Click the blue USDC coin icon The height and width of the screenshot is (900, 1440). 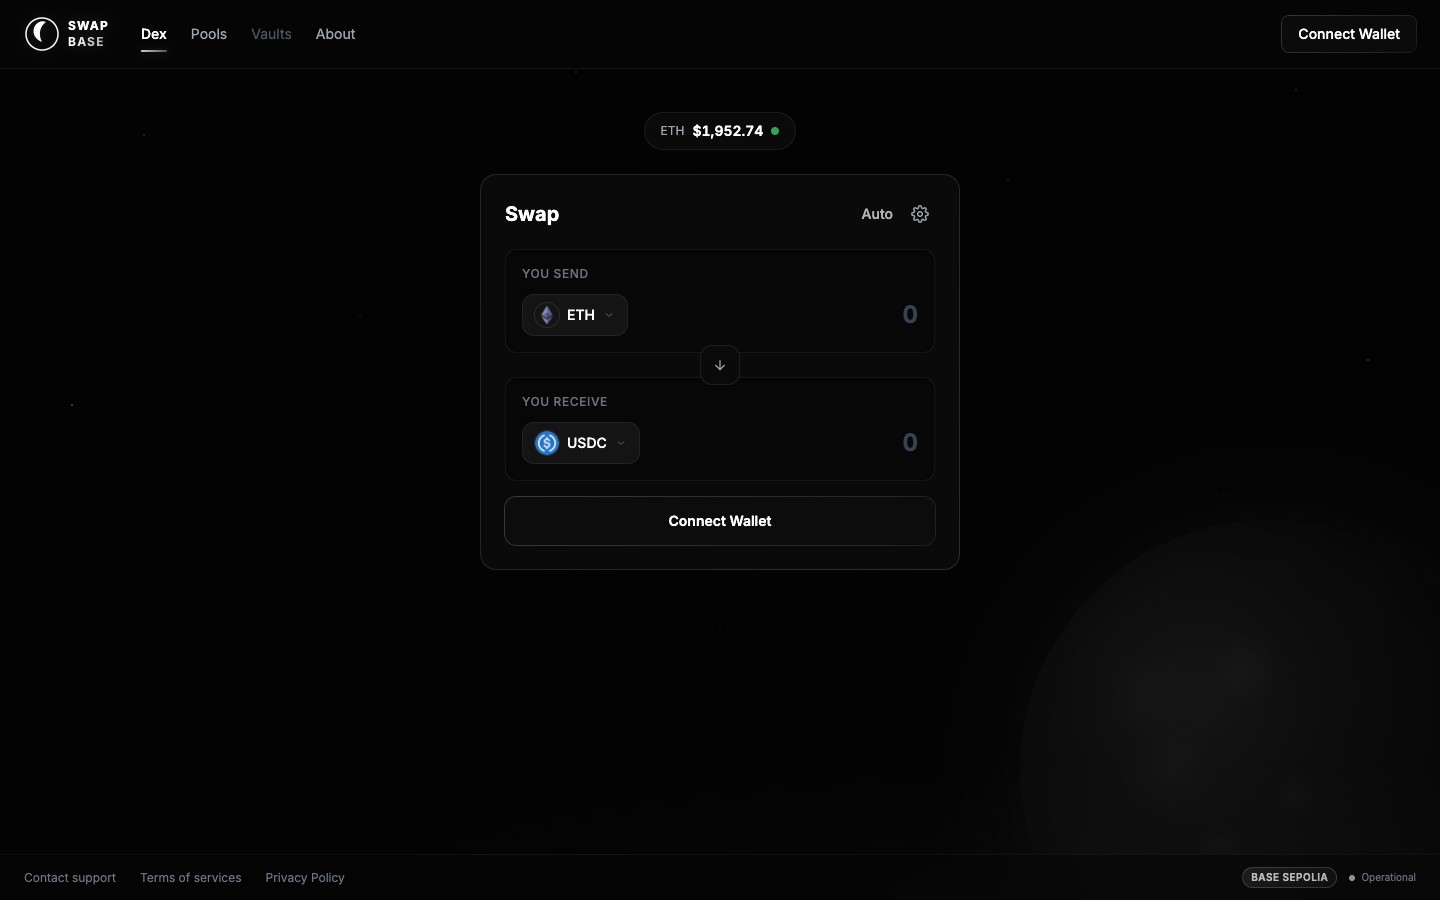pyautogui.click(x=547, y=443)
